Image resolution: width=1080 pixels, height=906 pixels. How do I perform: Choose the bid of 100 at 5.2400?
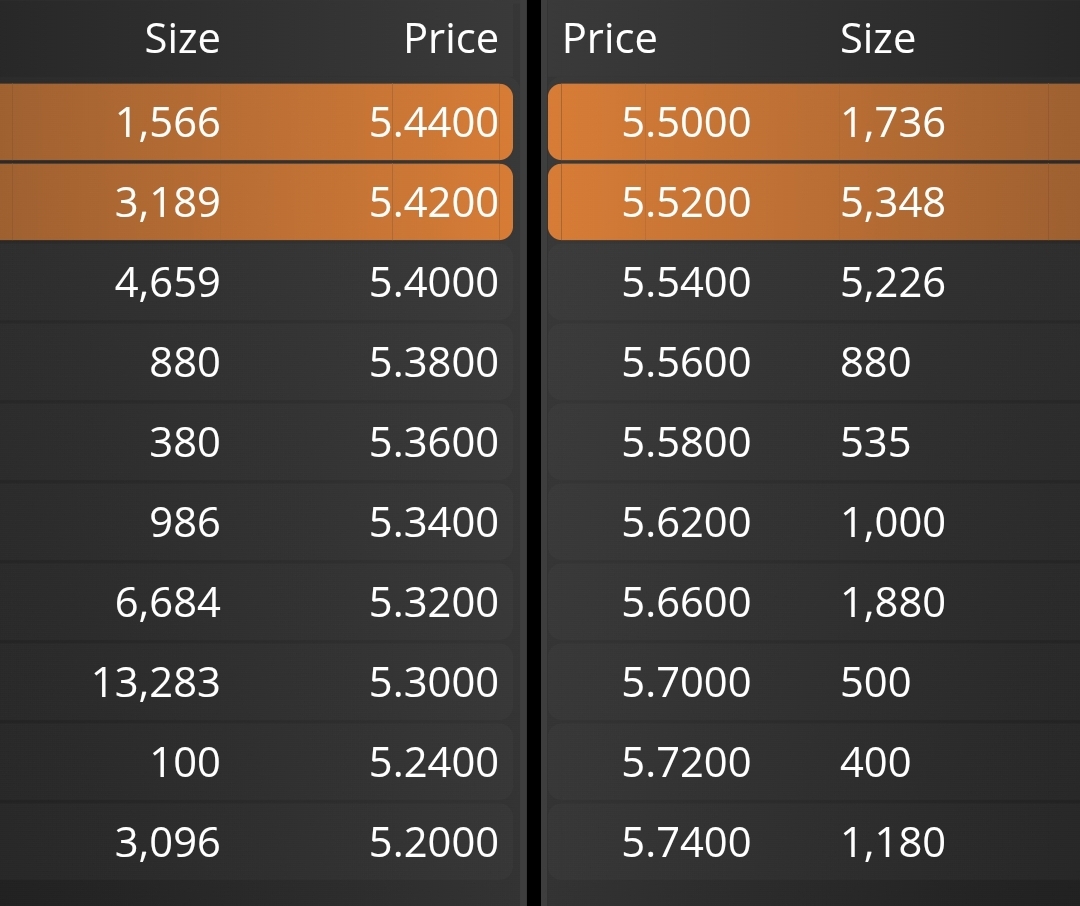pos(256,761)
